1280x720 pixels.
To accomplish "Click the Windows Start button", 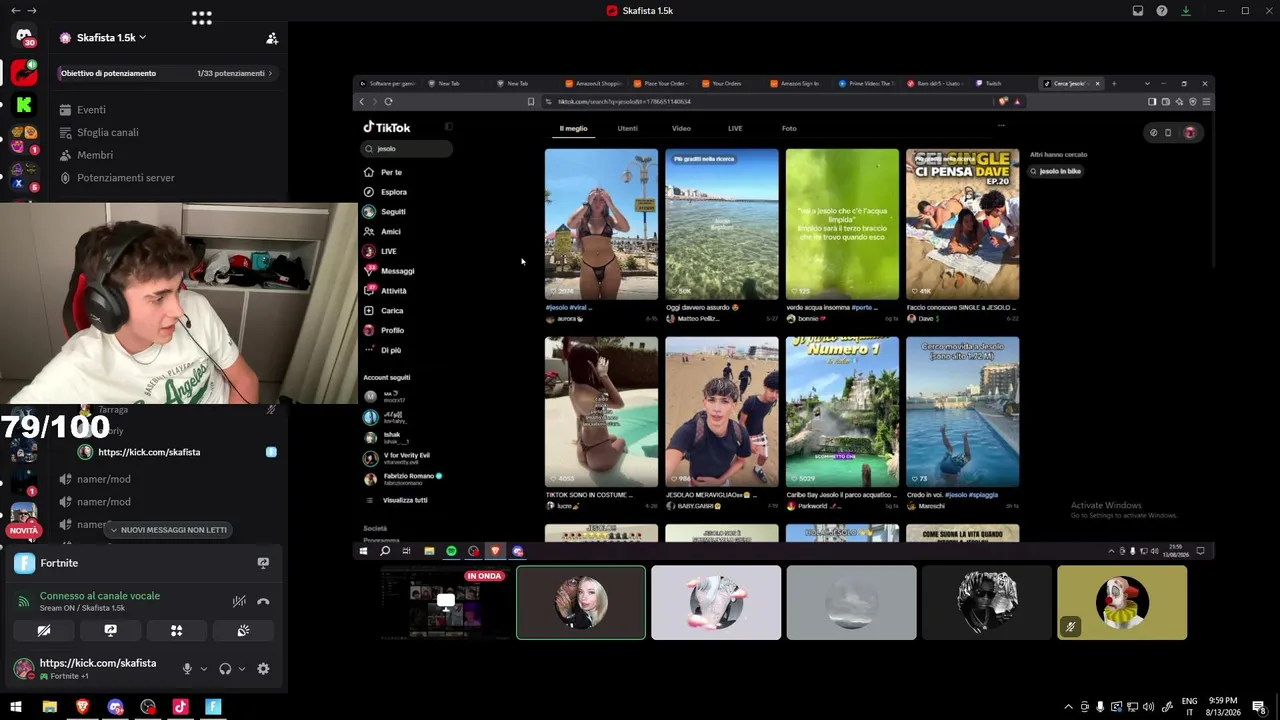I will pos(16,707).
